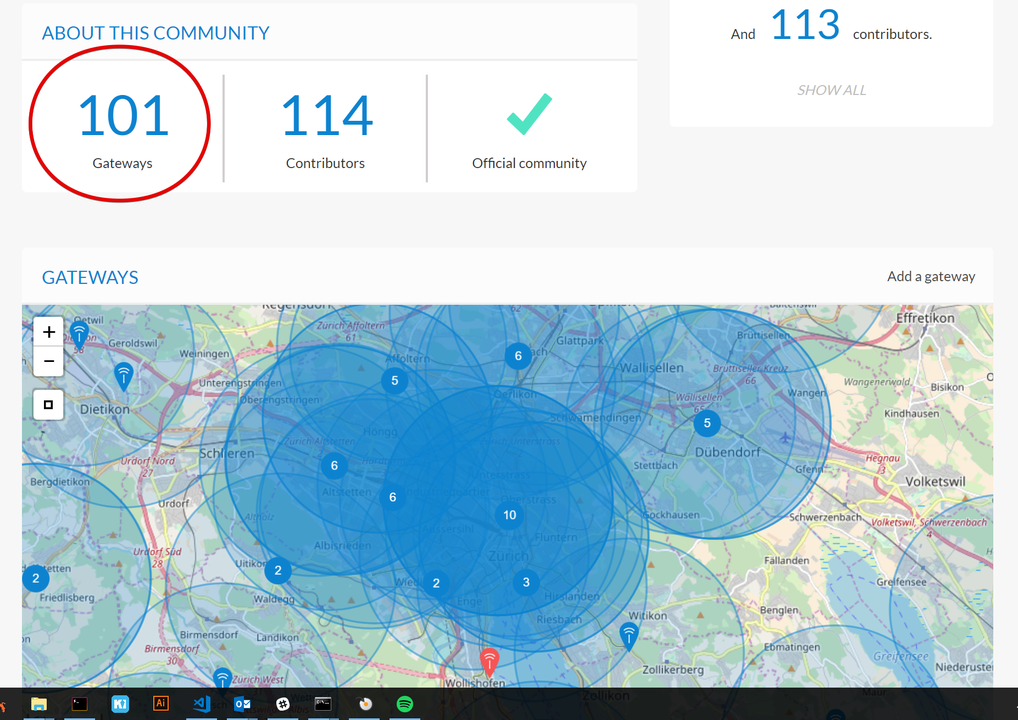Open Outlook from the taskbar
Screen dimensions: 1018x720
[242, 704]
